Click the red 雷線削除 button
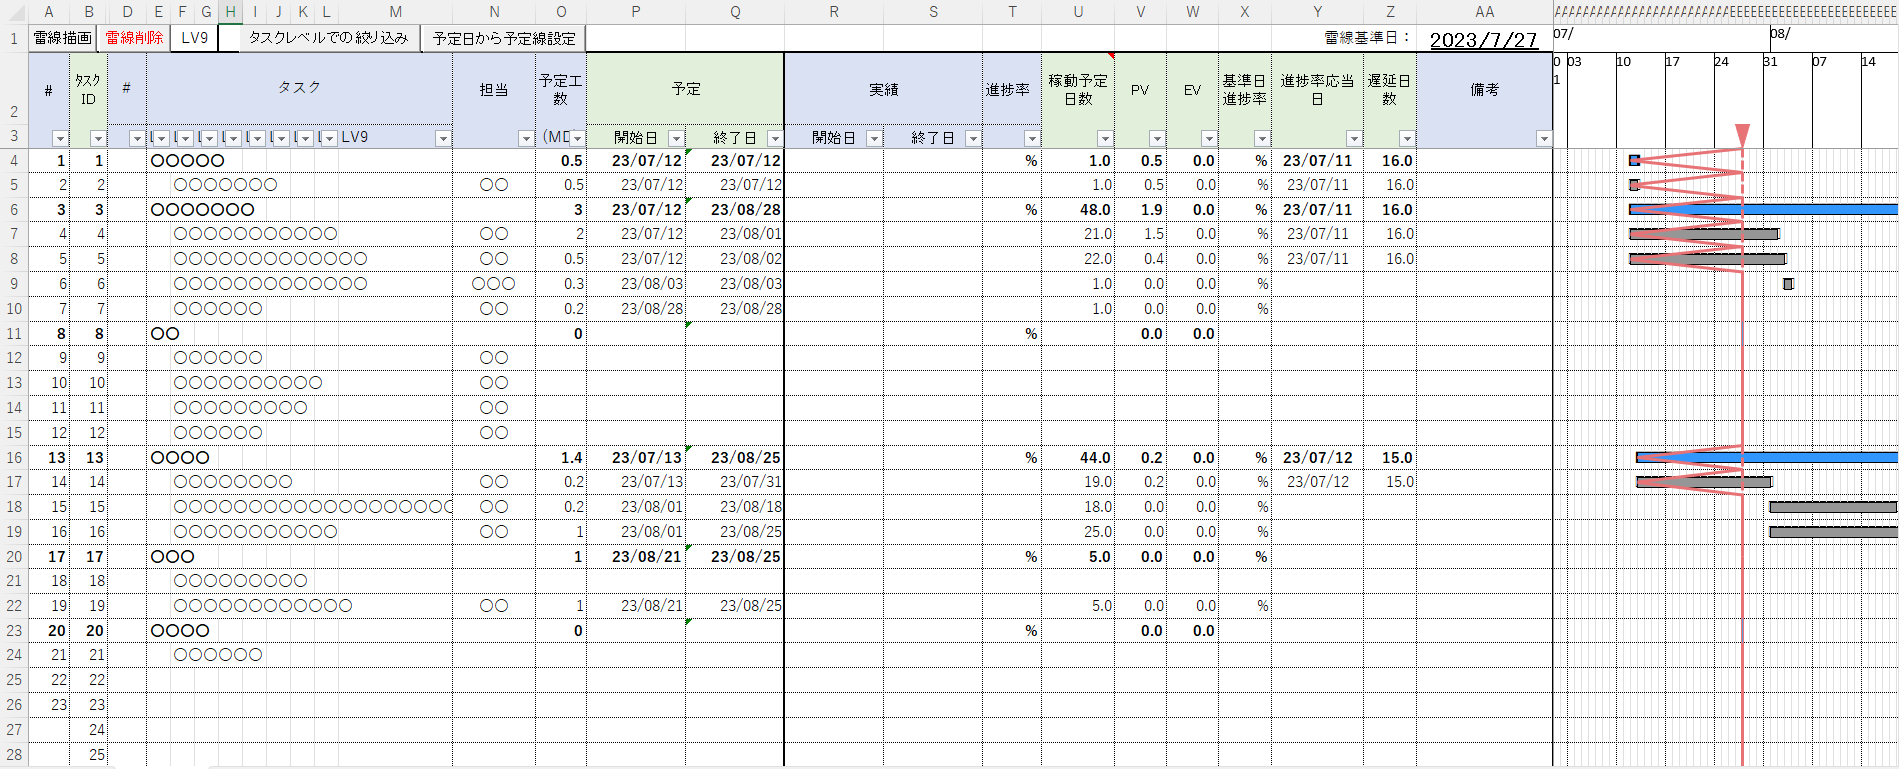This screenshot has height=769, width=1899. click(134, 38)
